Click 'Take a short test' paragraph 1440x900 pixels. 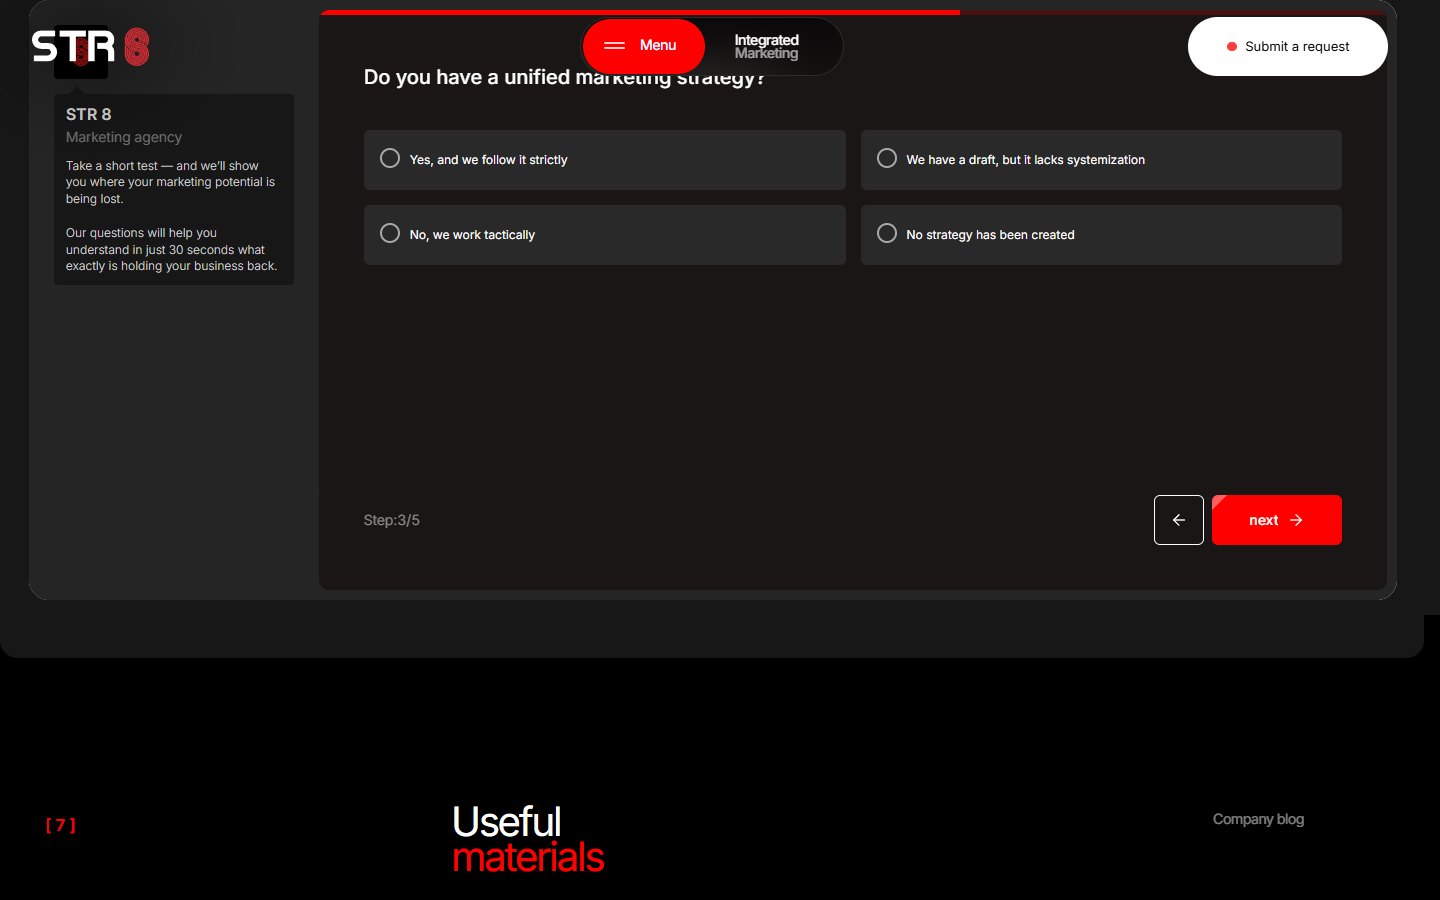[x=170, y=182]
